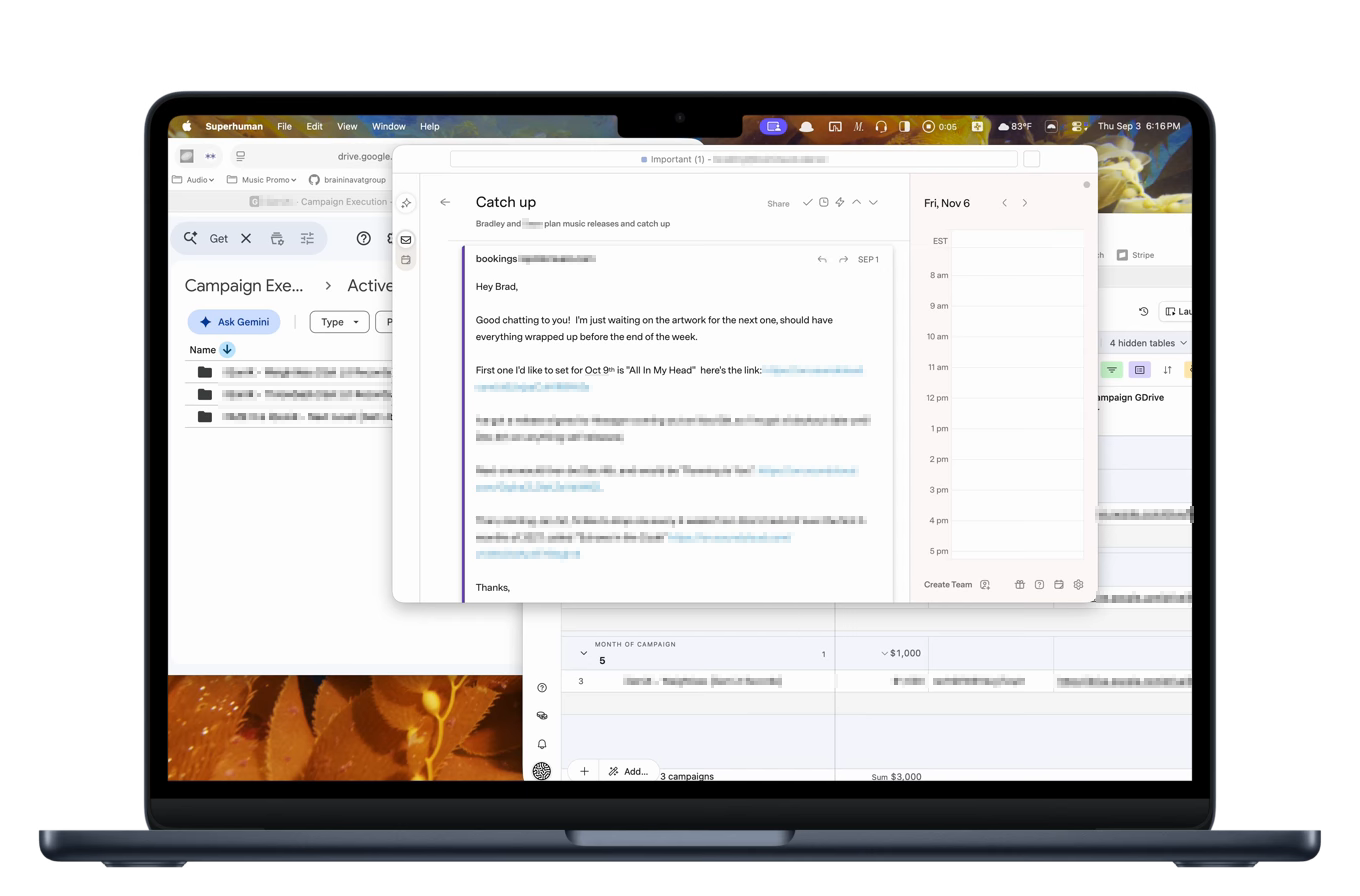Go to previous conversation with up chevron
The image size is (1360, 896).
click(x=857, y=202)
